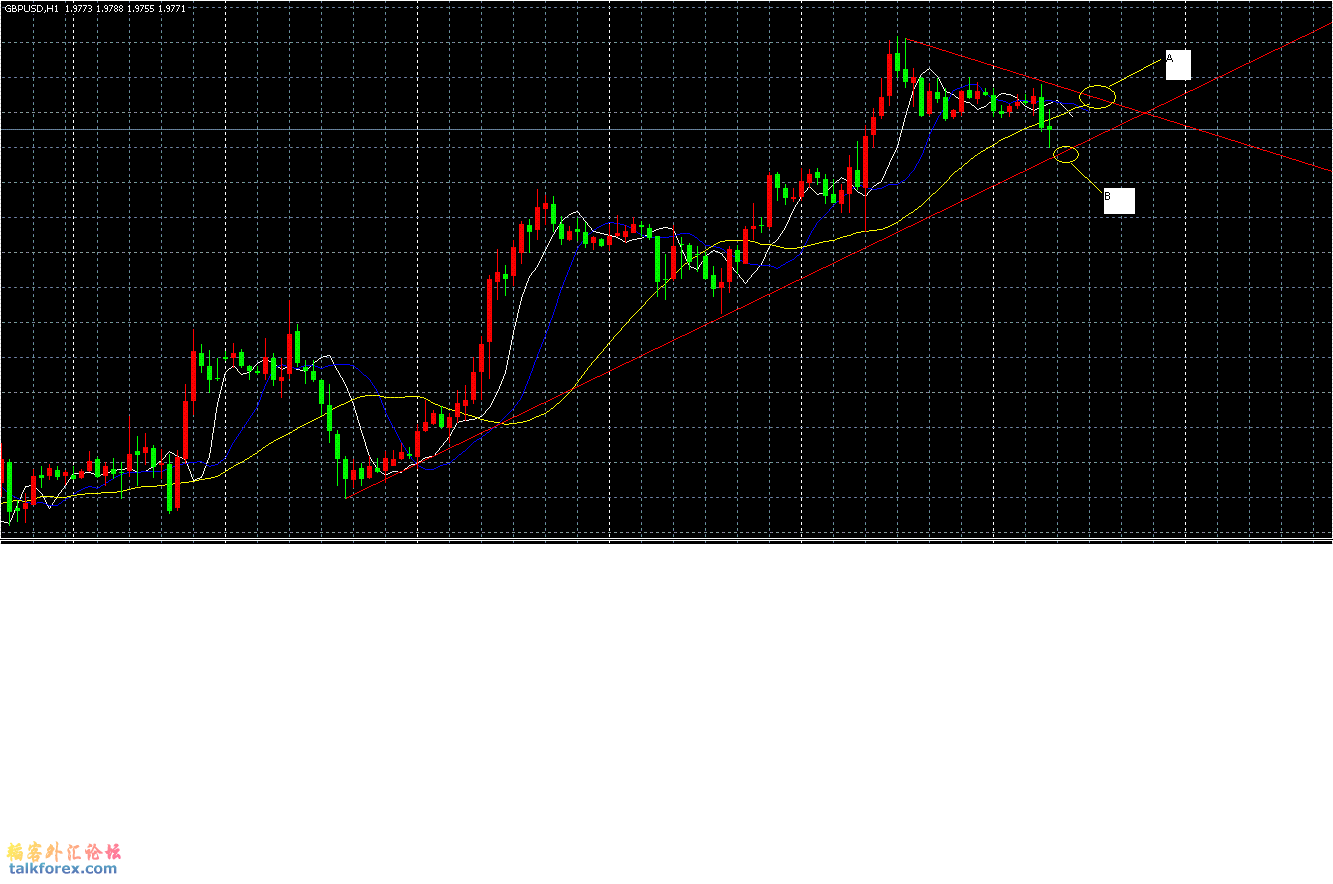
Task: Select the white label box marked B
Action: tap(1119, 200)
